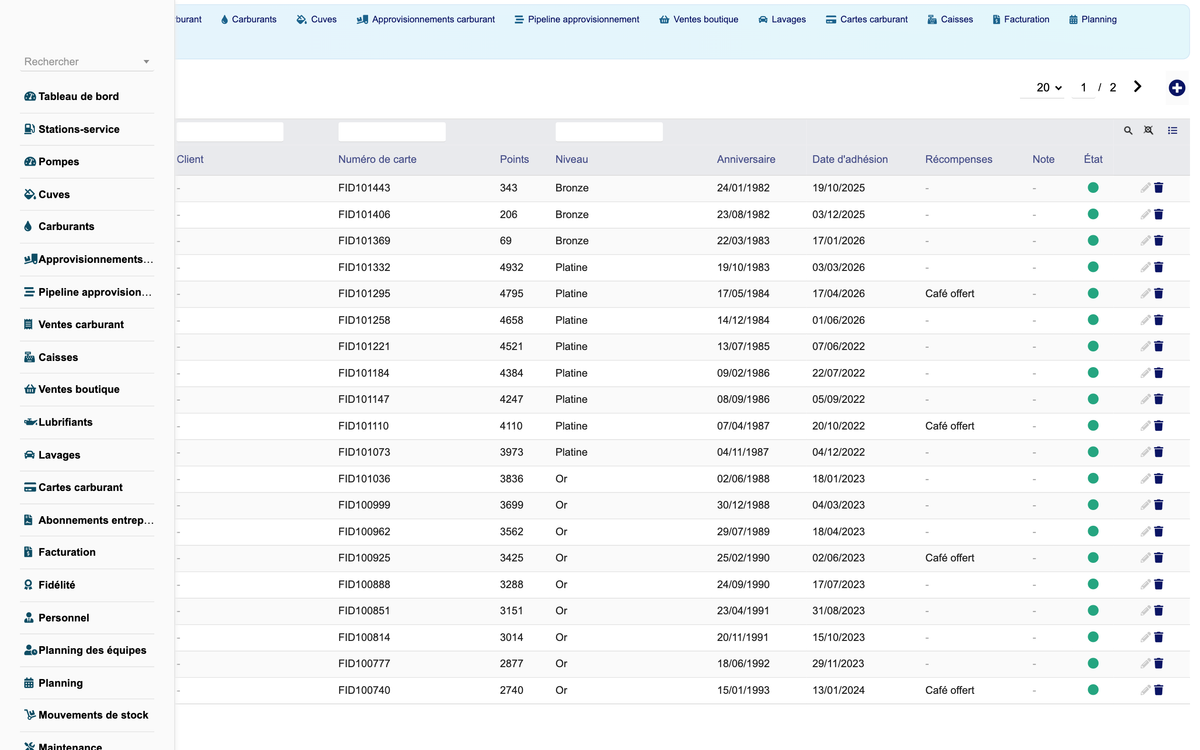Screen dimensions: 1200x750
Task: Open the column list options icon
Action: pos(1173,131)
